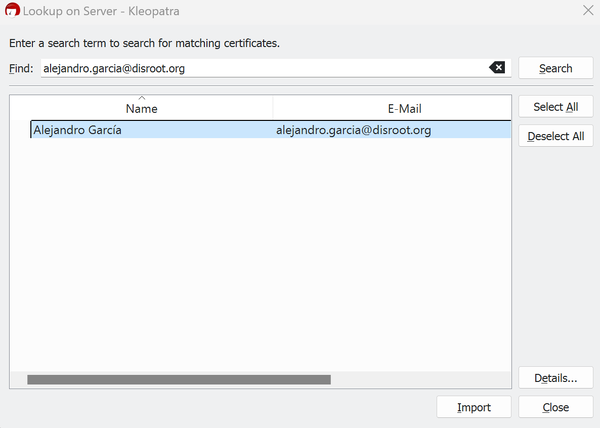Close the dialog using title bar X
Viewport: 600px width, 428px height.
[586, 12]
